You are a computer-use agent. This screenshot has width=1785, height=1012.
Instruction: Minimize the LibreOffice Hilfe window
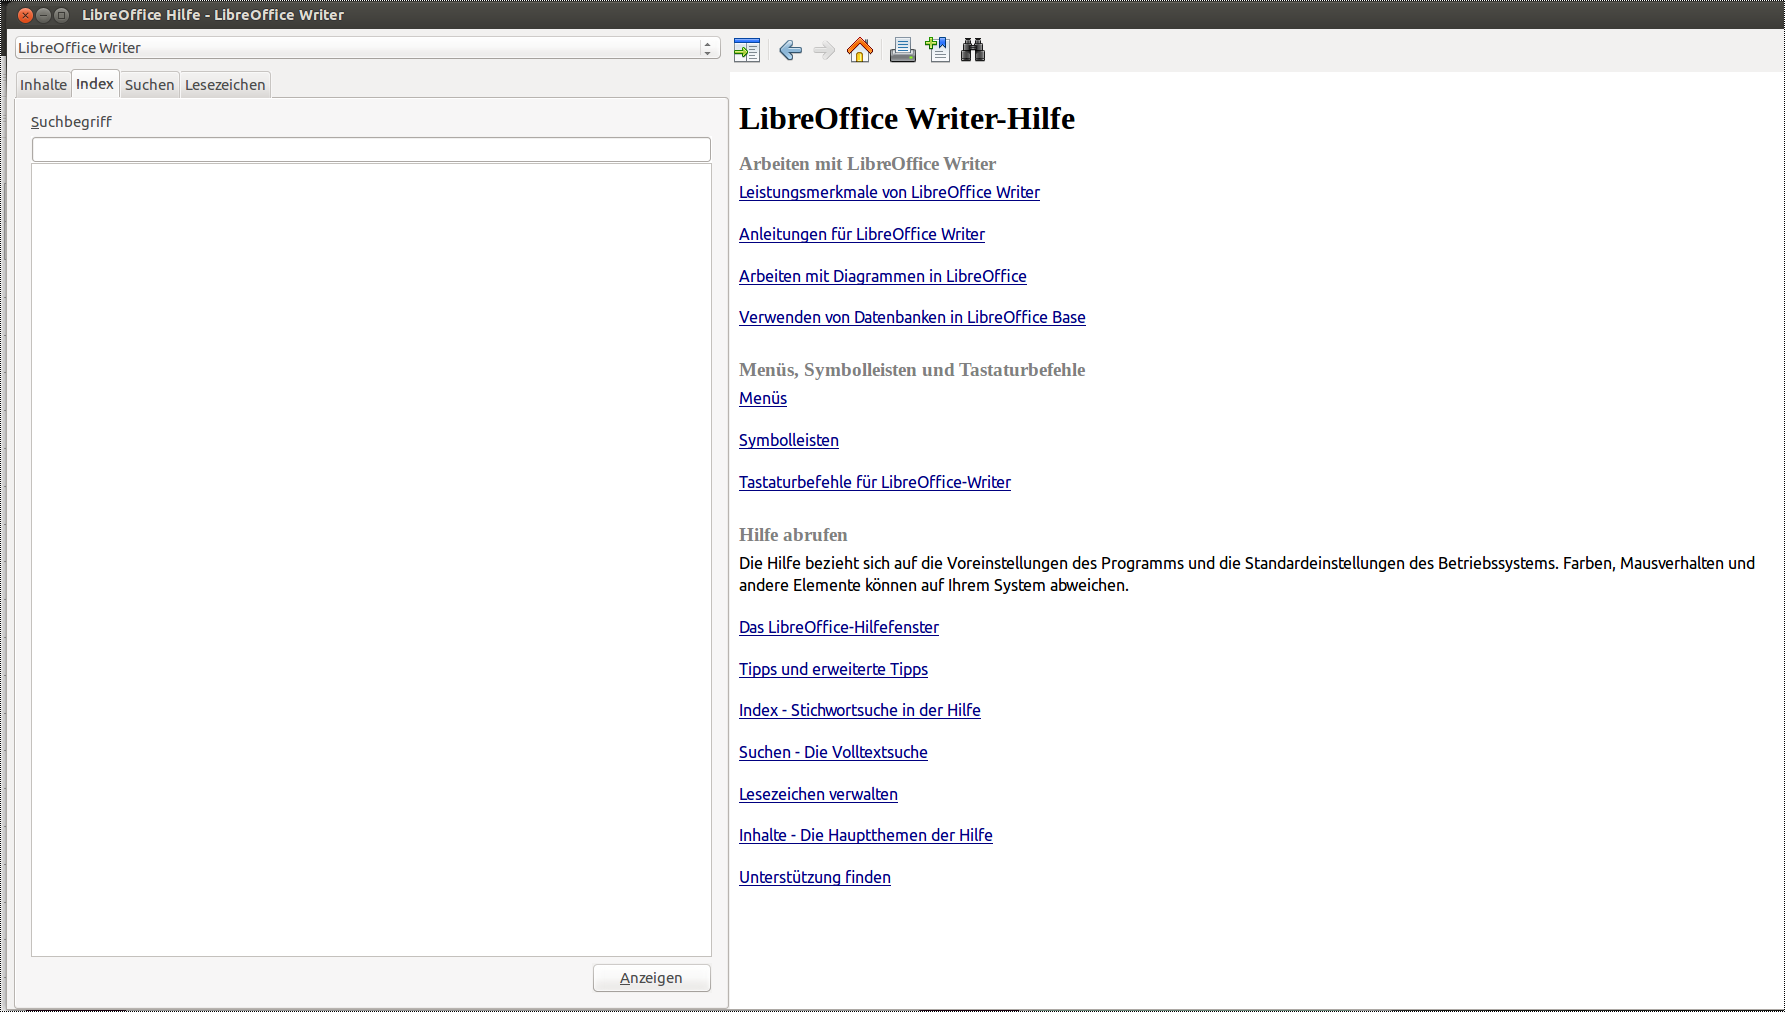[44, 15]
